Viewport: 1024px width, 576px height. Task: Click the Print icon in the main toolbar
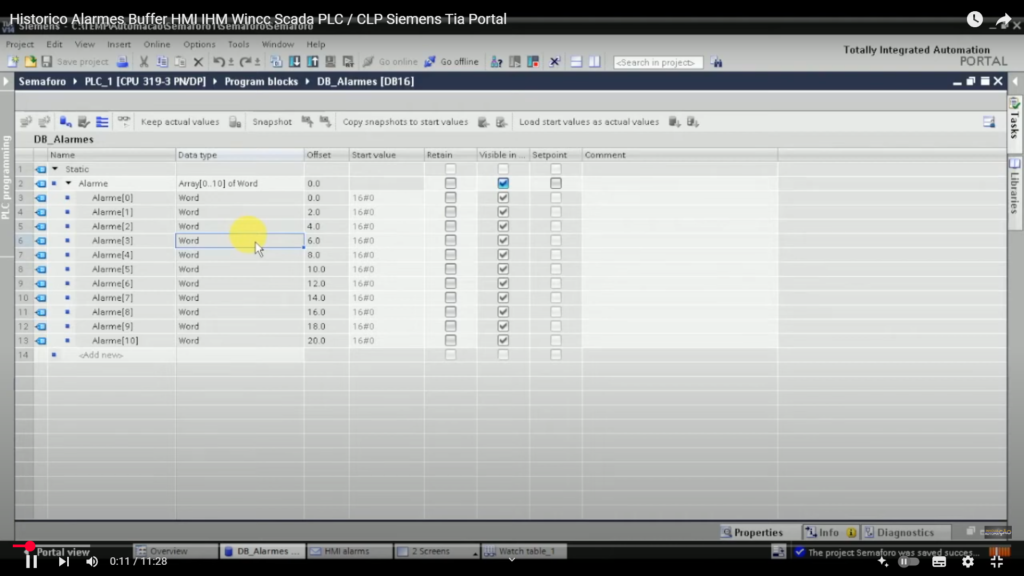(122, 62)
